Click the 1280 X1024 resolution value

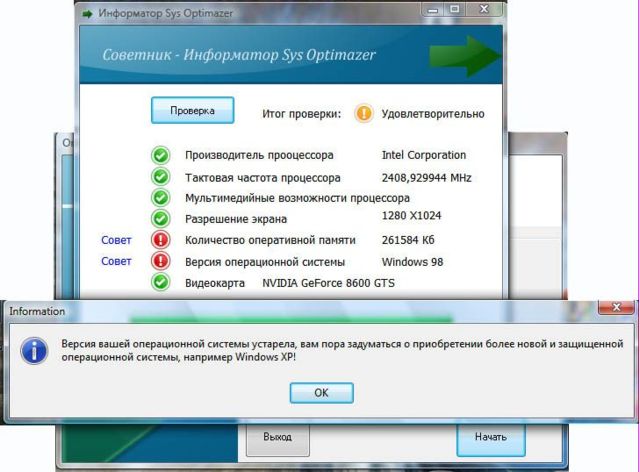tap(411, 216)
